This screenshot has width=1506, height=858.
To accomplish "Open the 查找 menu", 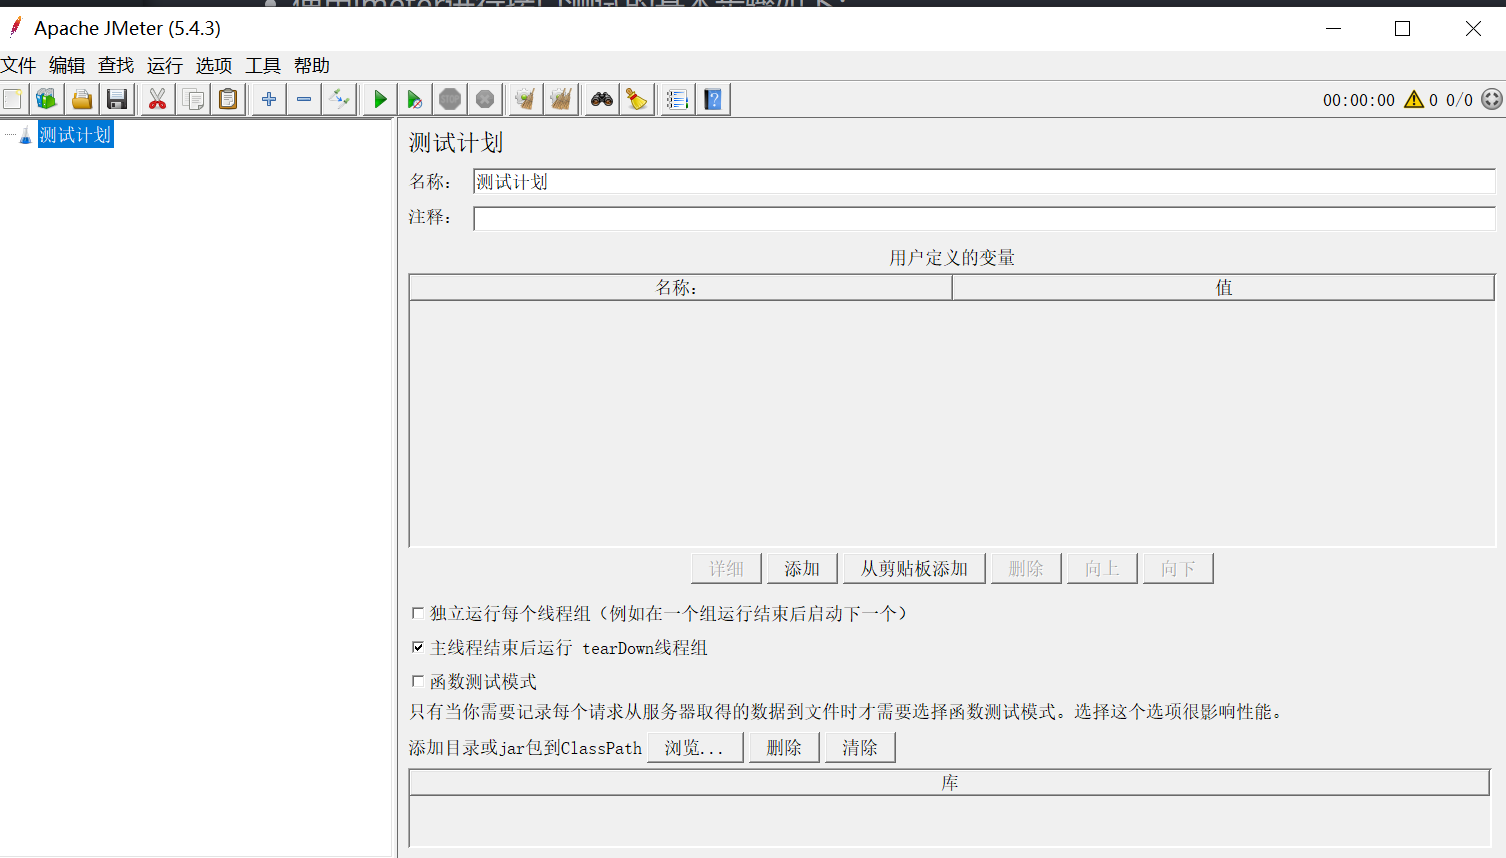I will [116, 65].
